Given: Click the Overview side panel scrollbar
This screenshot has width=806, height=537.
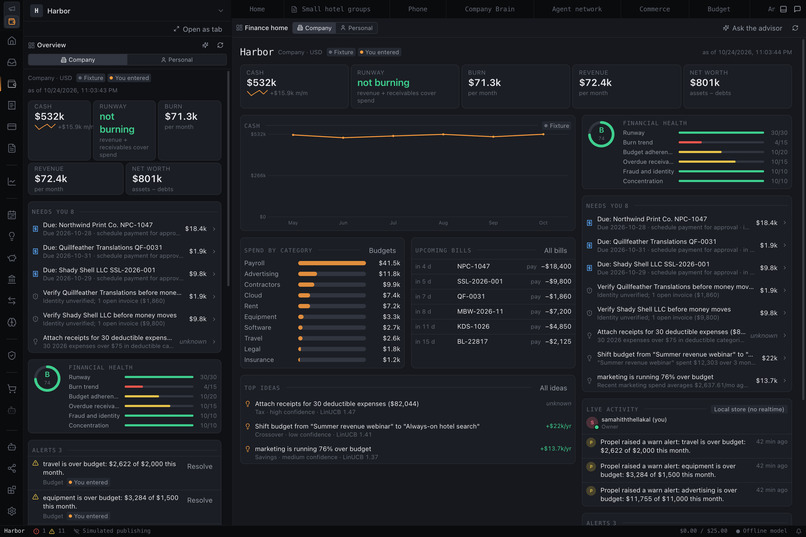Looking at the screenshot, I should [x=229, y=177].
